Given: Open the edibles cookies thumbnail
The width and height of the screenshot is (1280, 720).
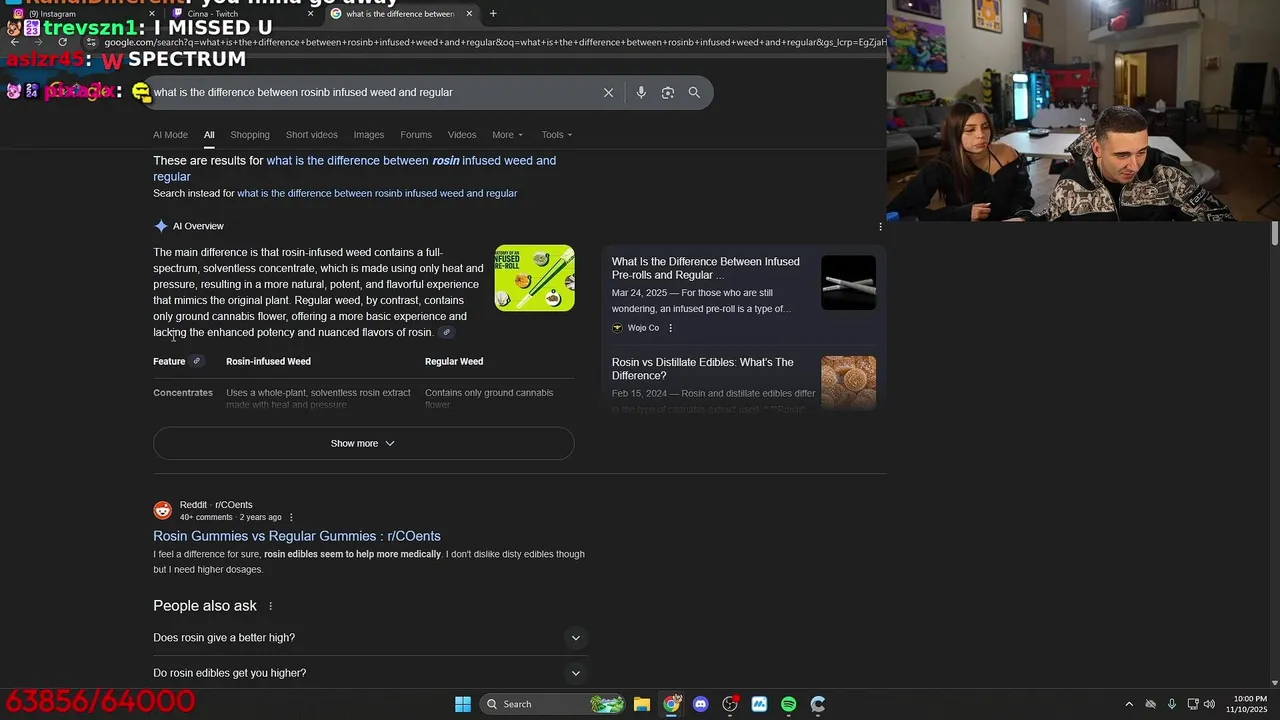Looking at the screenshot, I should (x=848, y=383).
